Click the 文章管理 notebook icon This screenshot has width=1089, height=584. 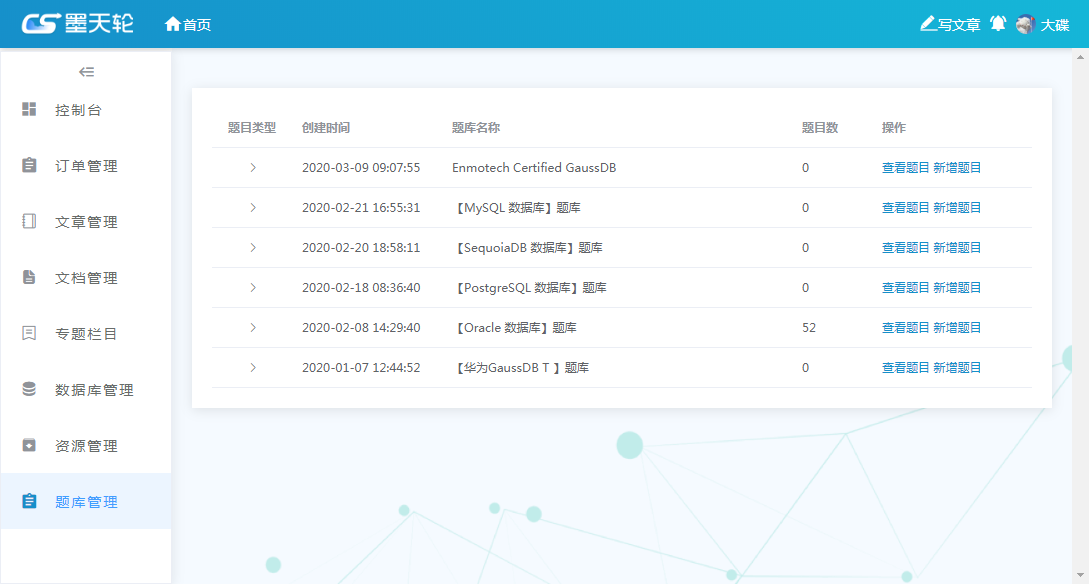29,221
